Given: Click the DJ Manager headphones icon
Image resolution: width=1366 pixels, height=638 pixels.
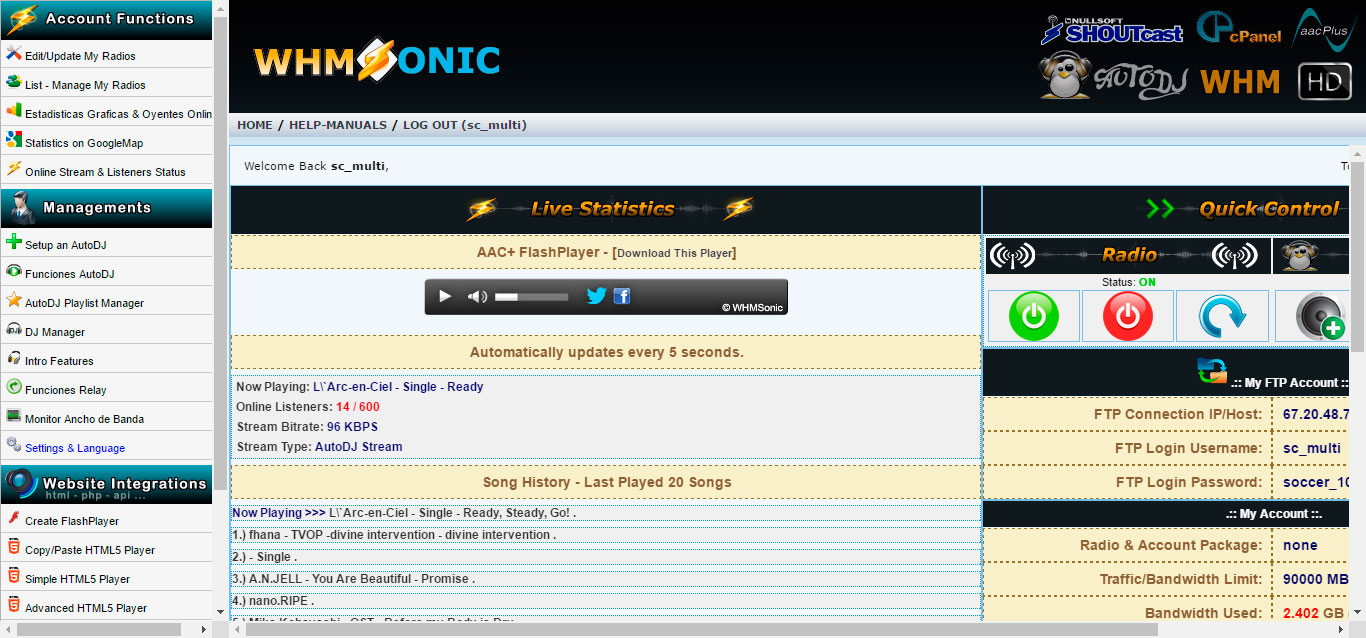Looking at the screenshot, I should [x=14, y=330].
